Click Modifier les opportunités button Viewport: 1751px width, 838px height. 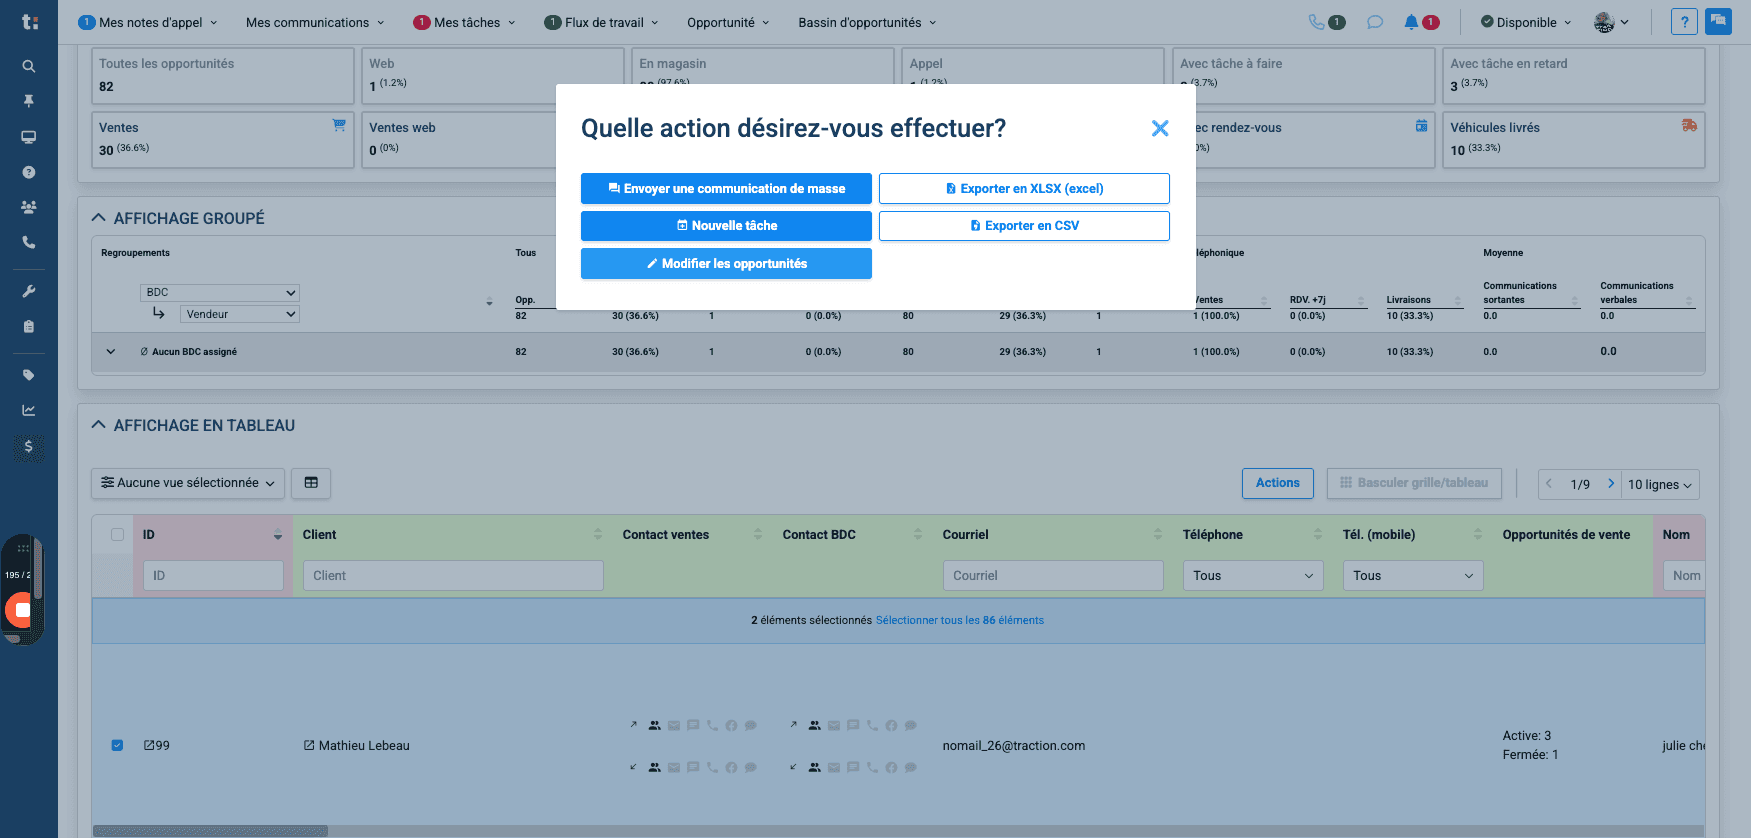click(726, 264)
